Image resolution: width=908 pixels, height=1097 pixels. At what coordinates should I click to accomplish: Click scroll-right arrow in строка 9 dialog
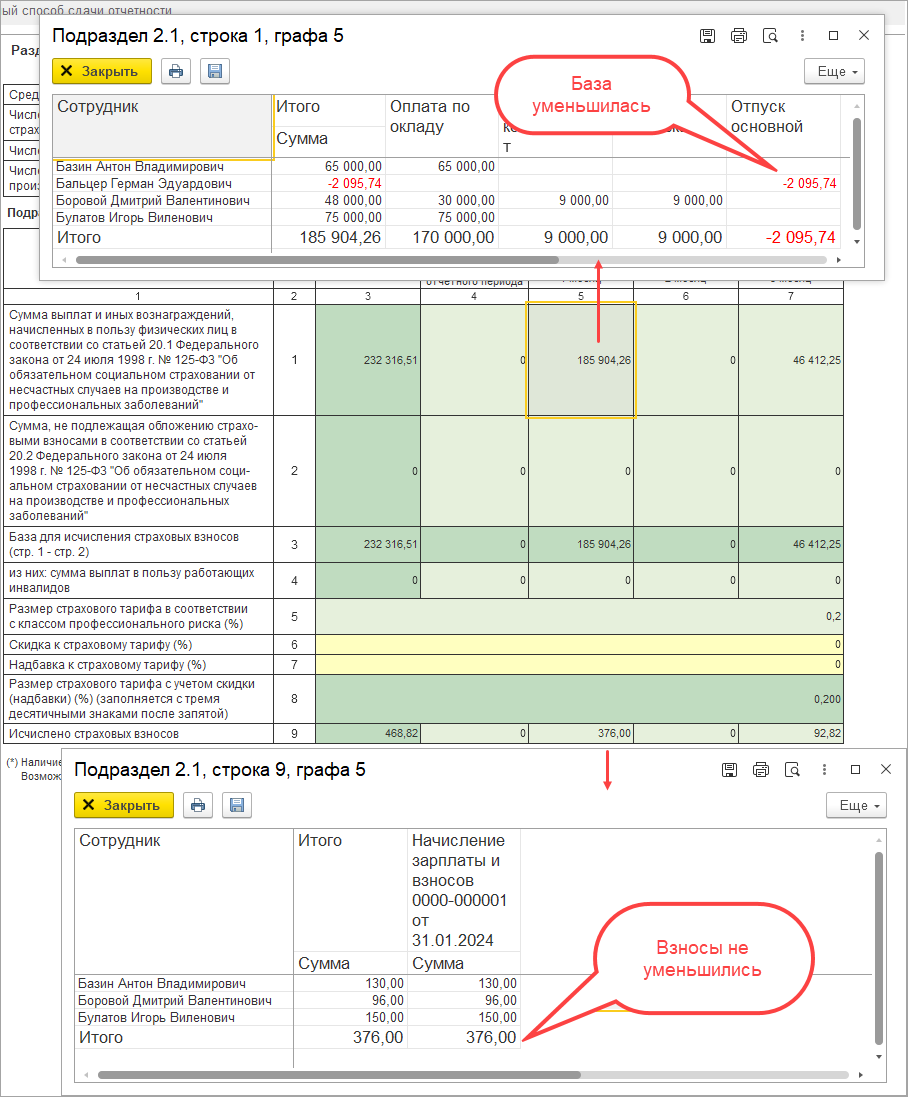click(860, 1075)
